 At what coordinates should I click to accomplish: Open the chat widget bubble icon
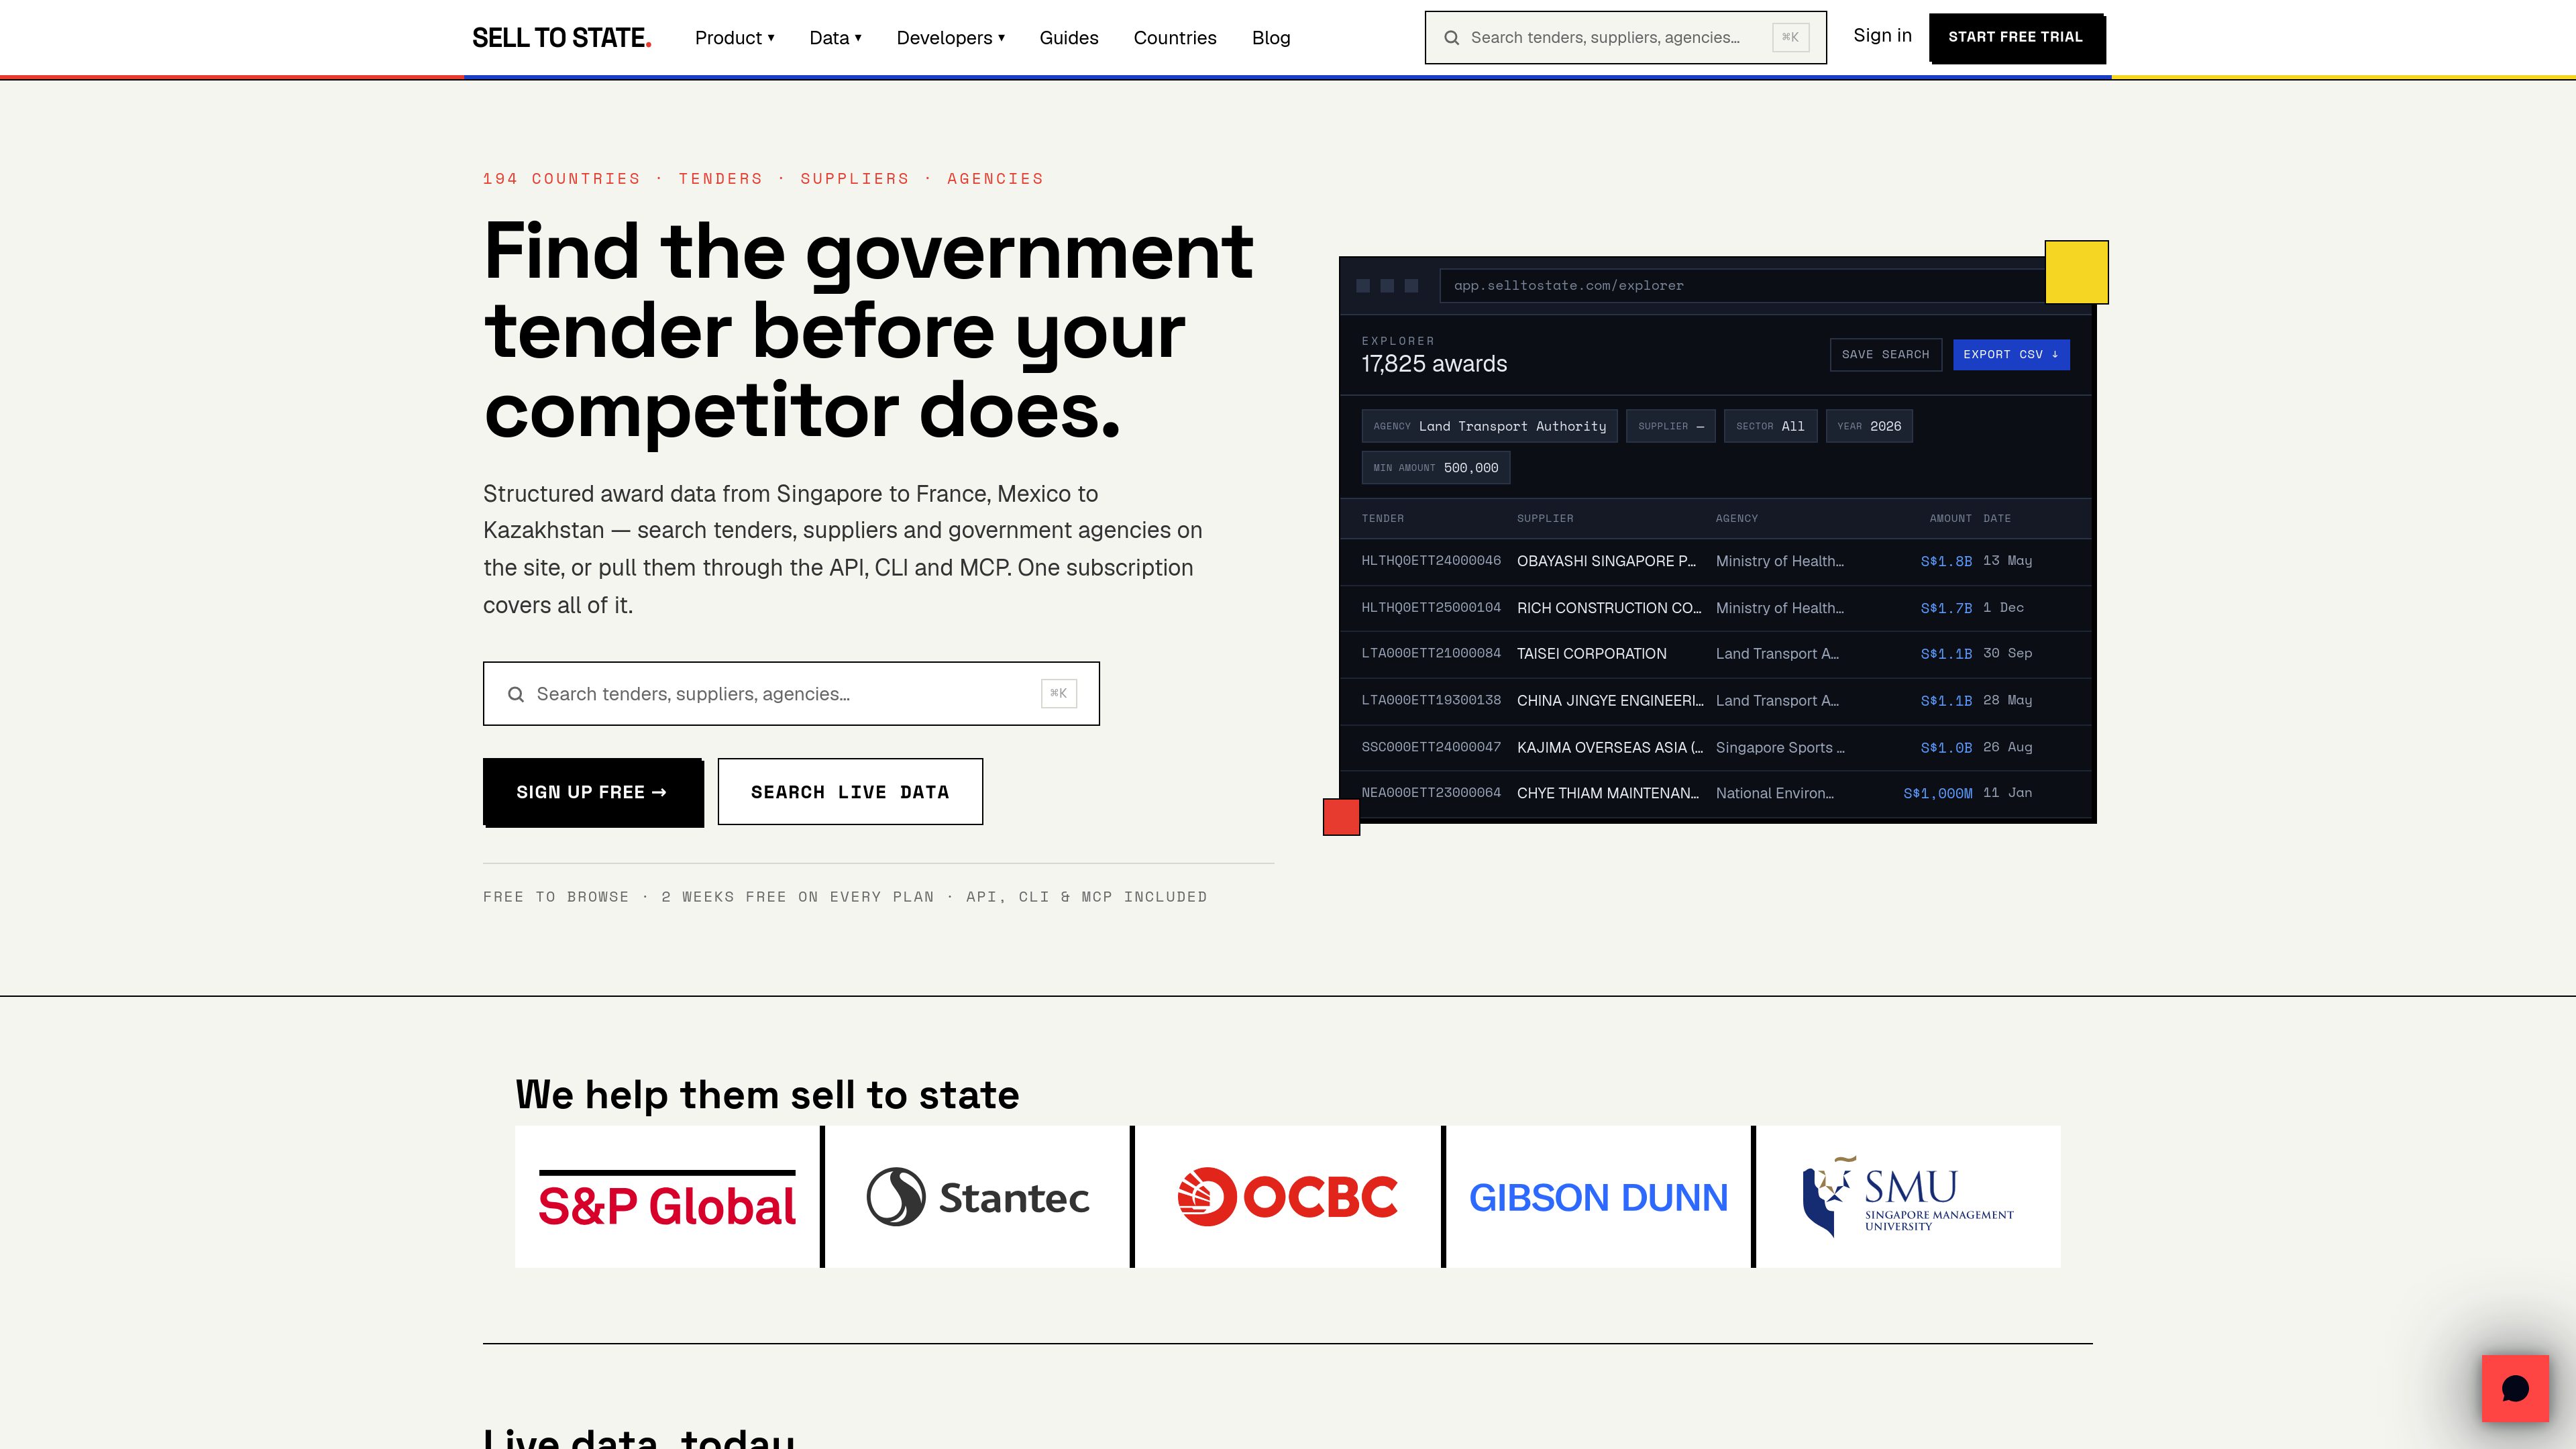[2514, 1388]
